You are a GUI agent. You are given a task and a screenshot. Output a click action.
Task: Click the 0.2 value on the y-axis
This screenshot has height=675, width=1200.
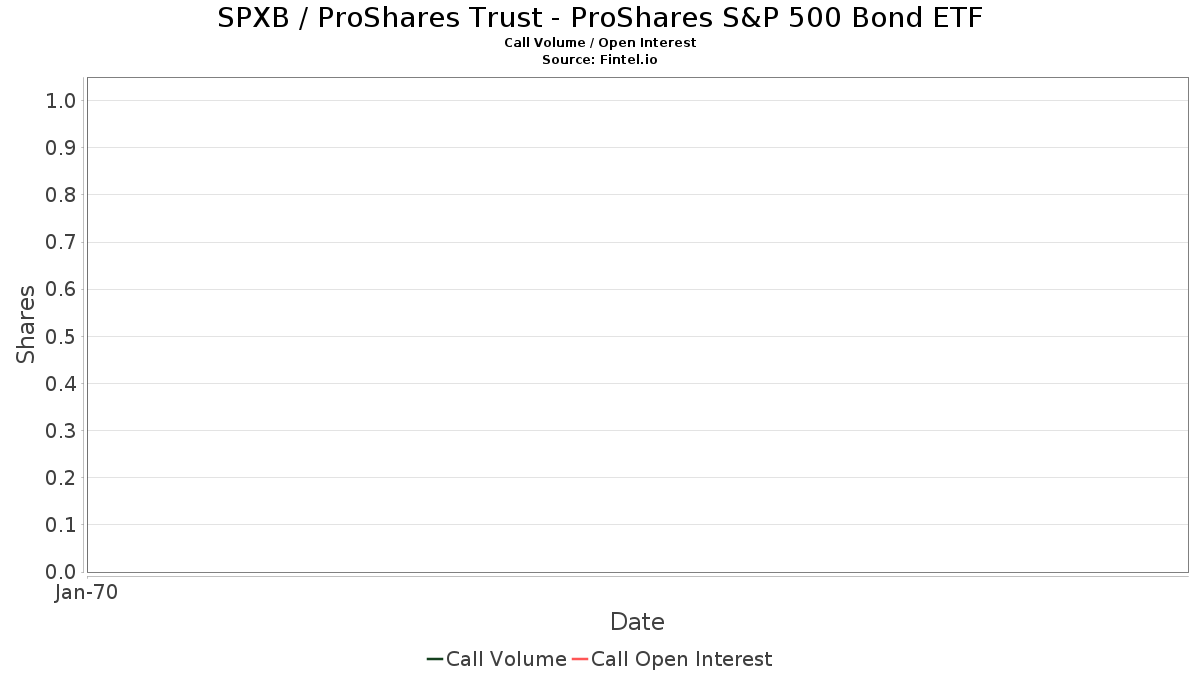[x=61, y=477]
